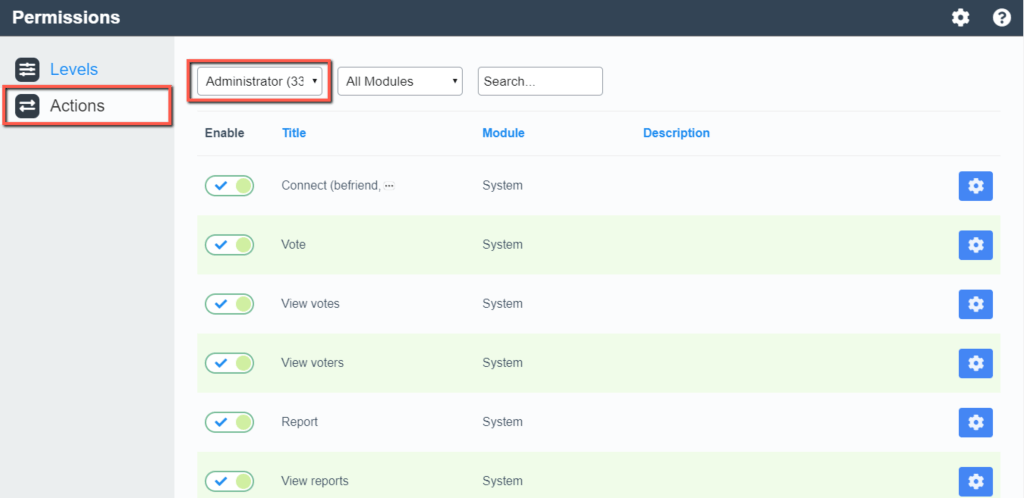Open the All Modules filter dropdown
The image size is (1024, 498).
tap(400, 82)
